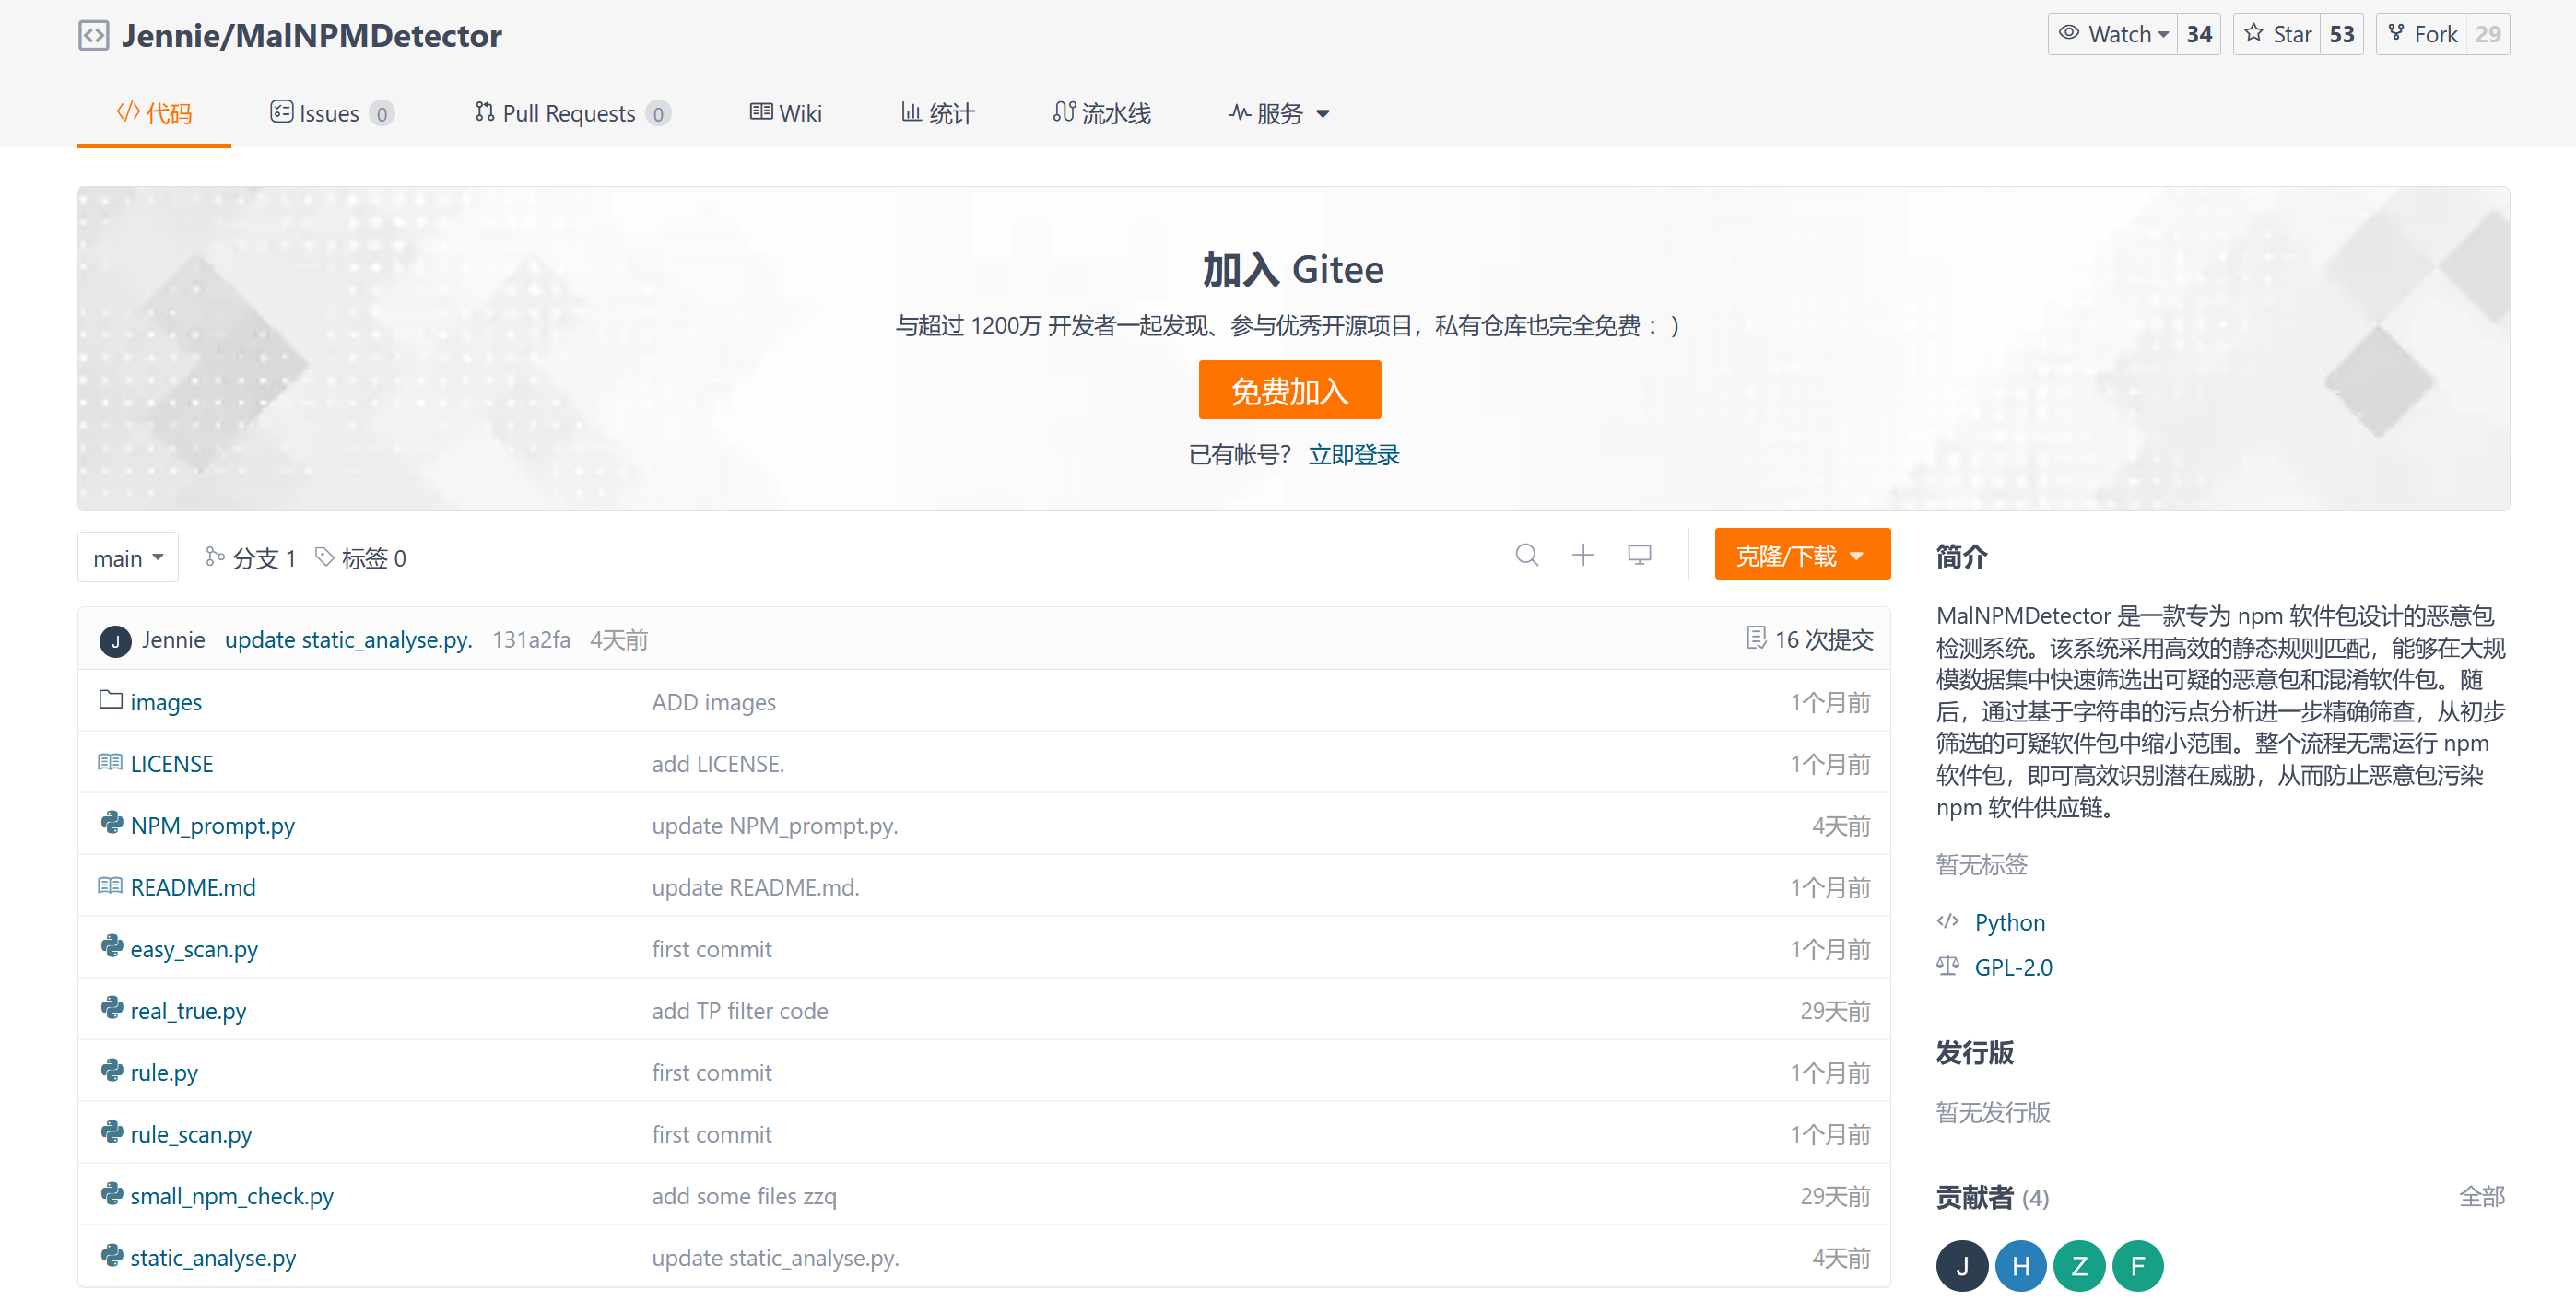Click the 16 次提交 commits link
The image size is (2576, 1313).
(1823, 639)
